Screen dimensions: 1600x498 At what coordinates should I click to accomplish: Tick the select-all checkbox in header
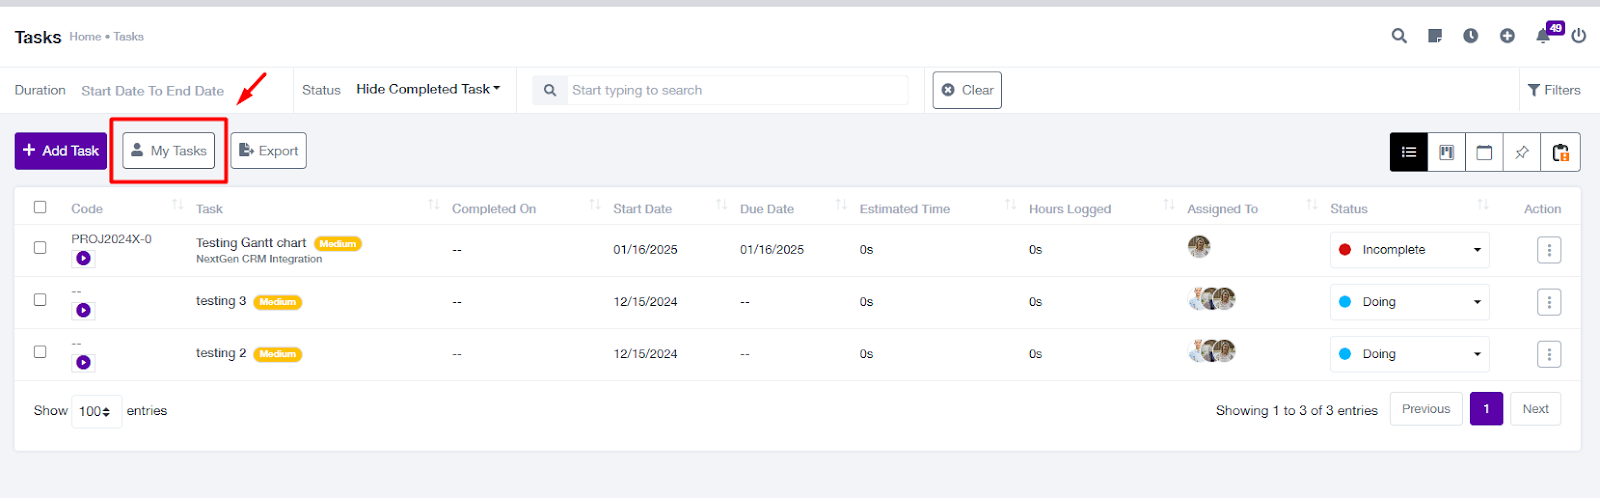pos(40,207)
